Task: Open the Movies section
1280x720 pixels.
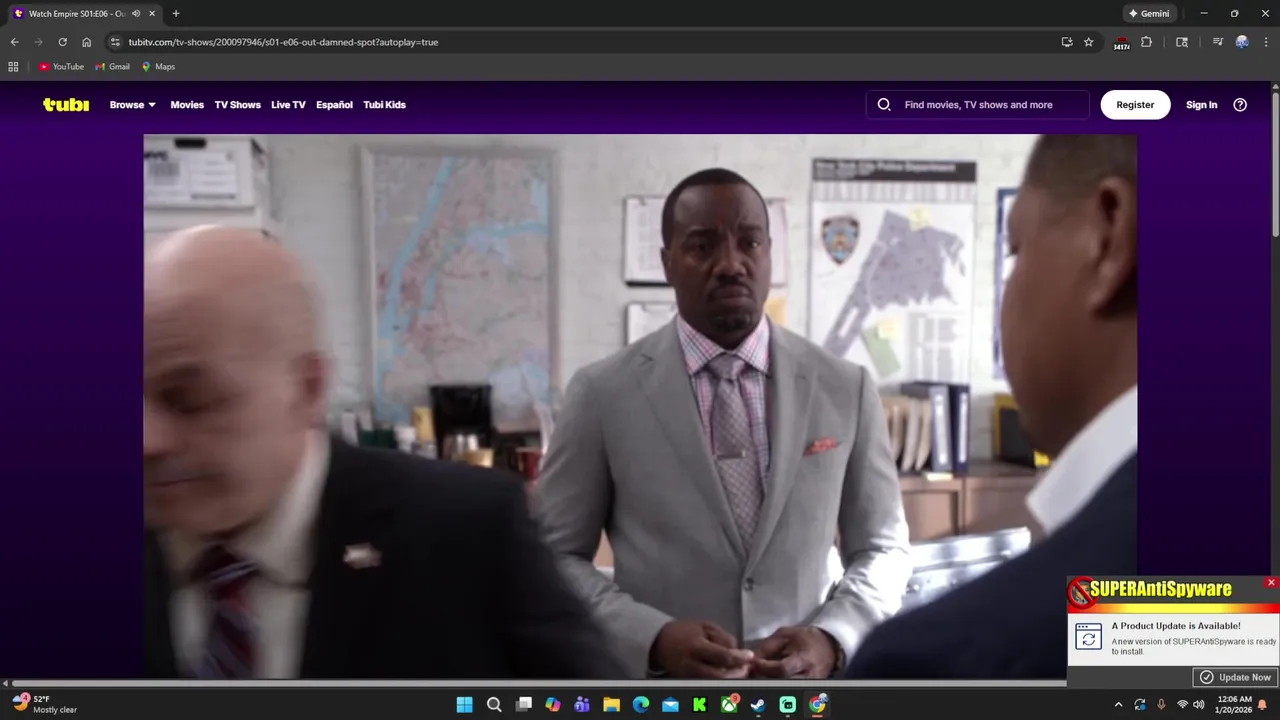Action: click(x=187, y=105)
